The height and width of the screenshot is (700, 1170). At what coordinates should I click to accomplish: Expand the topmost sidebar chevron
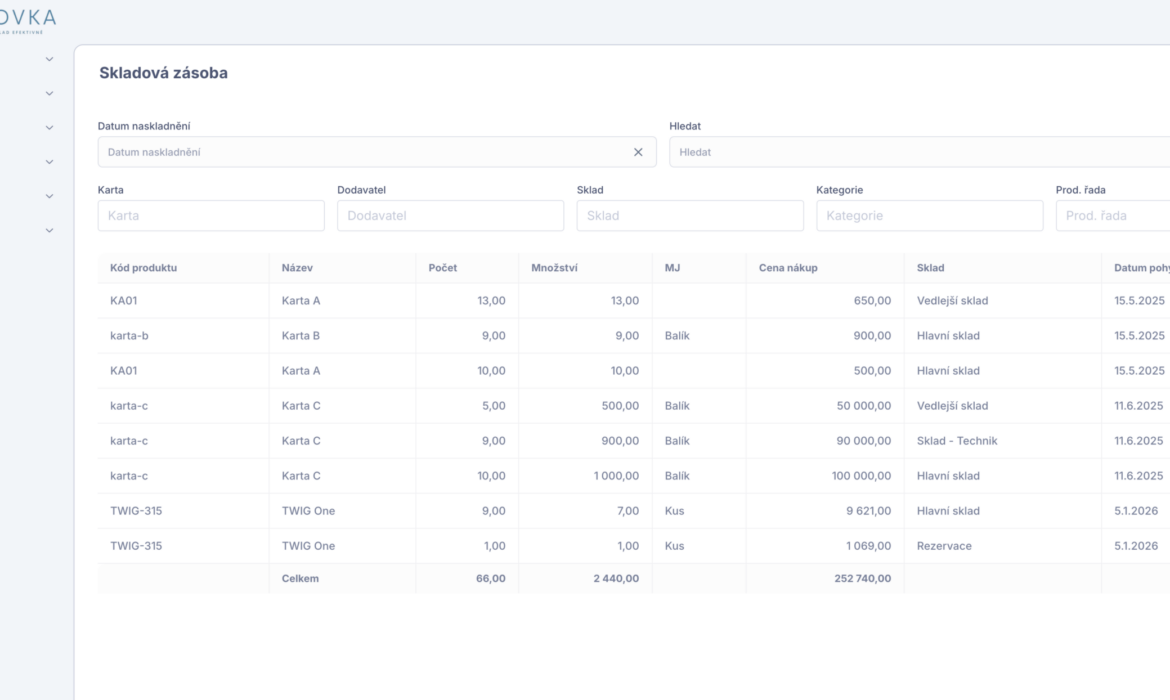coord(49,60)
